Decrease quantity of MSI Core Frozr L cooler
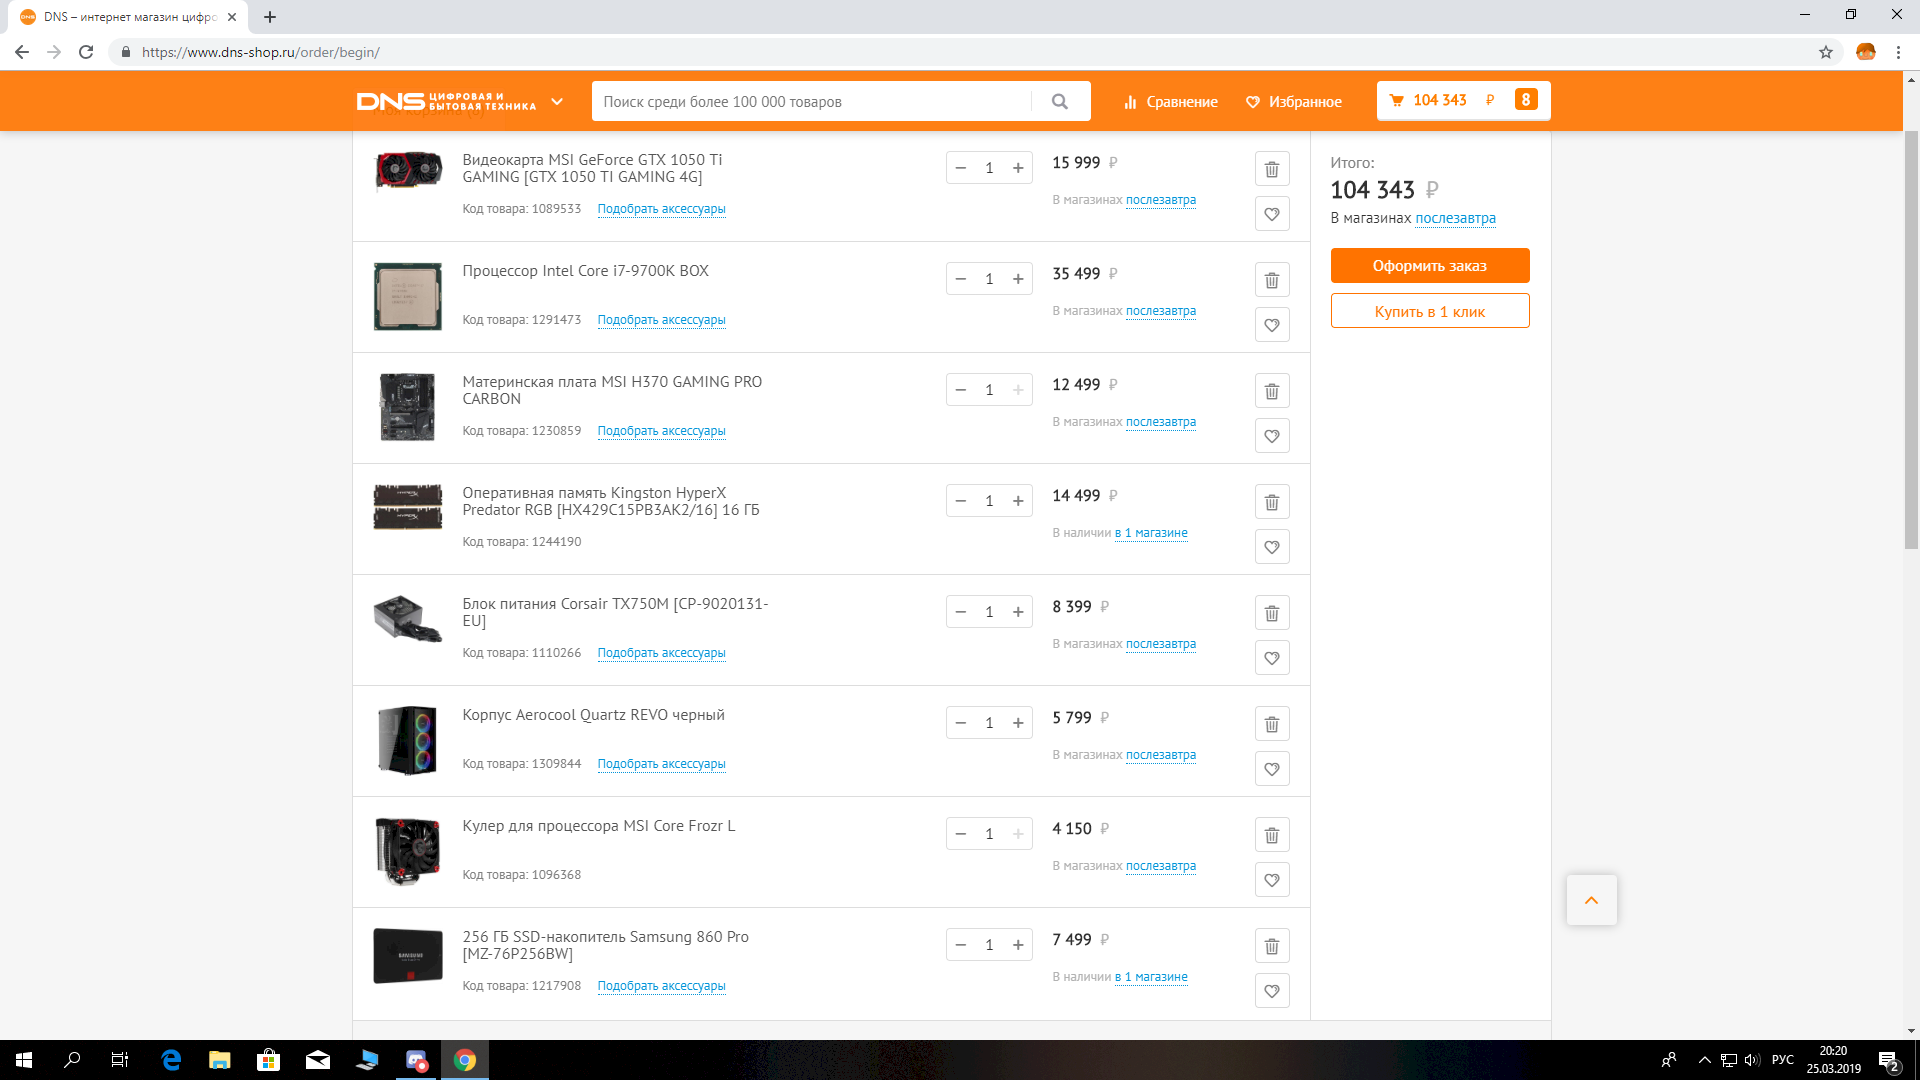 [961, 834]
